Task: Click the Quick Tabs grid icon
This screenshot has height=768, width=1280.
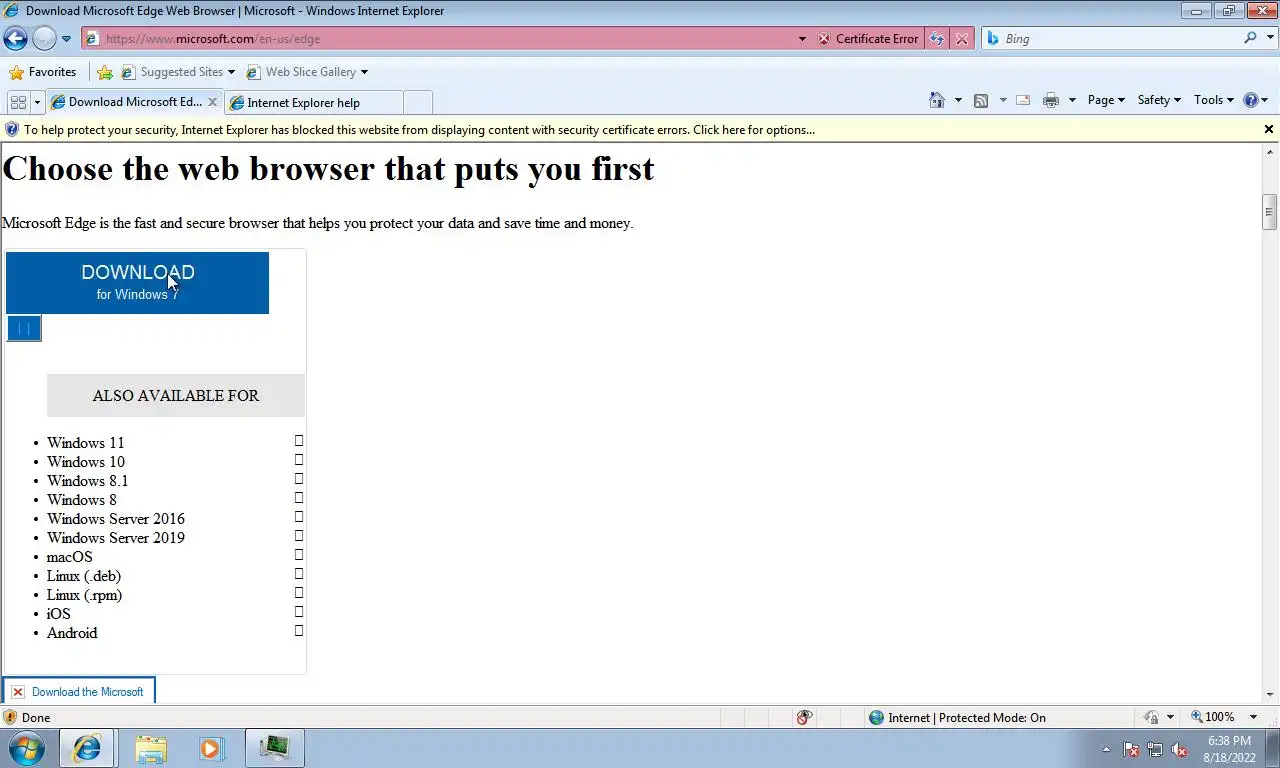Action: tap(18, 102)
